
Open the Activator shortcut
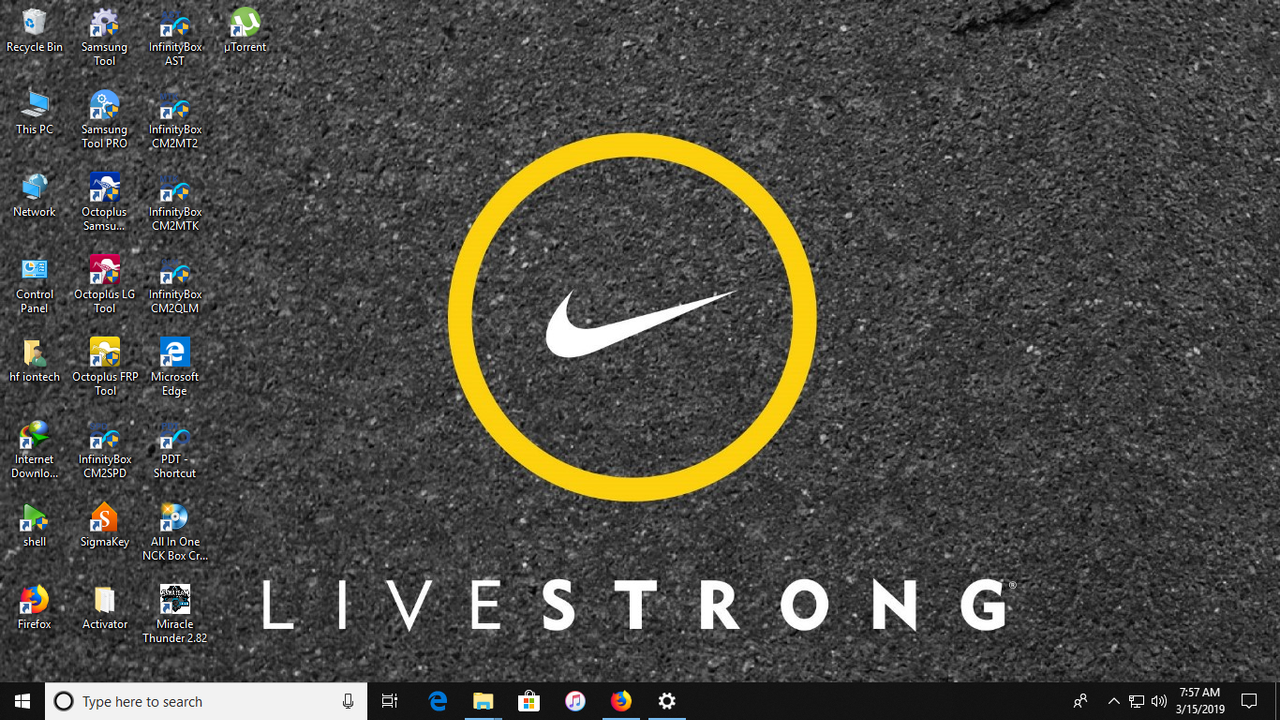click(104, 600)
